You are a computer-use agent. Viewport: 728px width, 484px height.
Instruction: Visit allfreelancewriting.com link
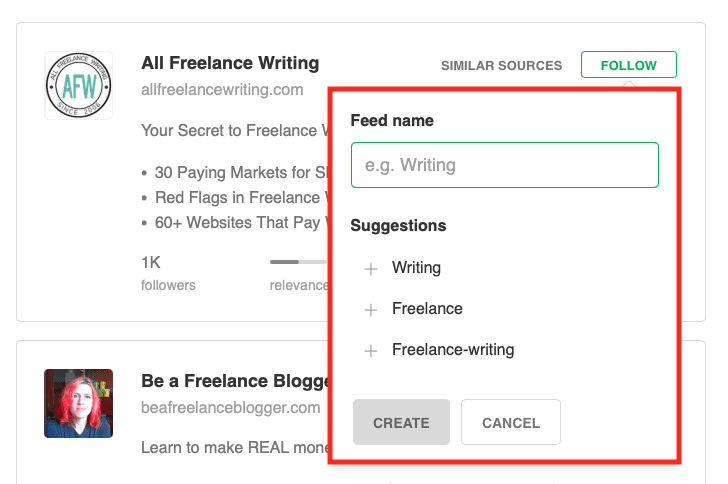pyautogui.click(x=222, y=90)
